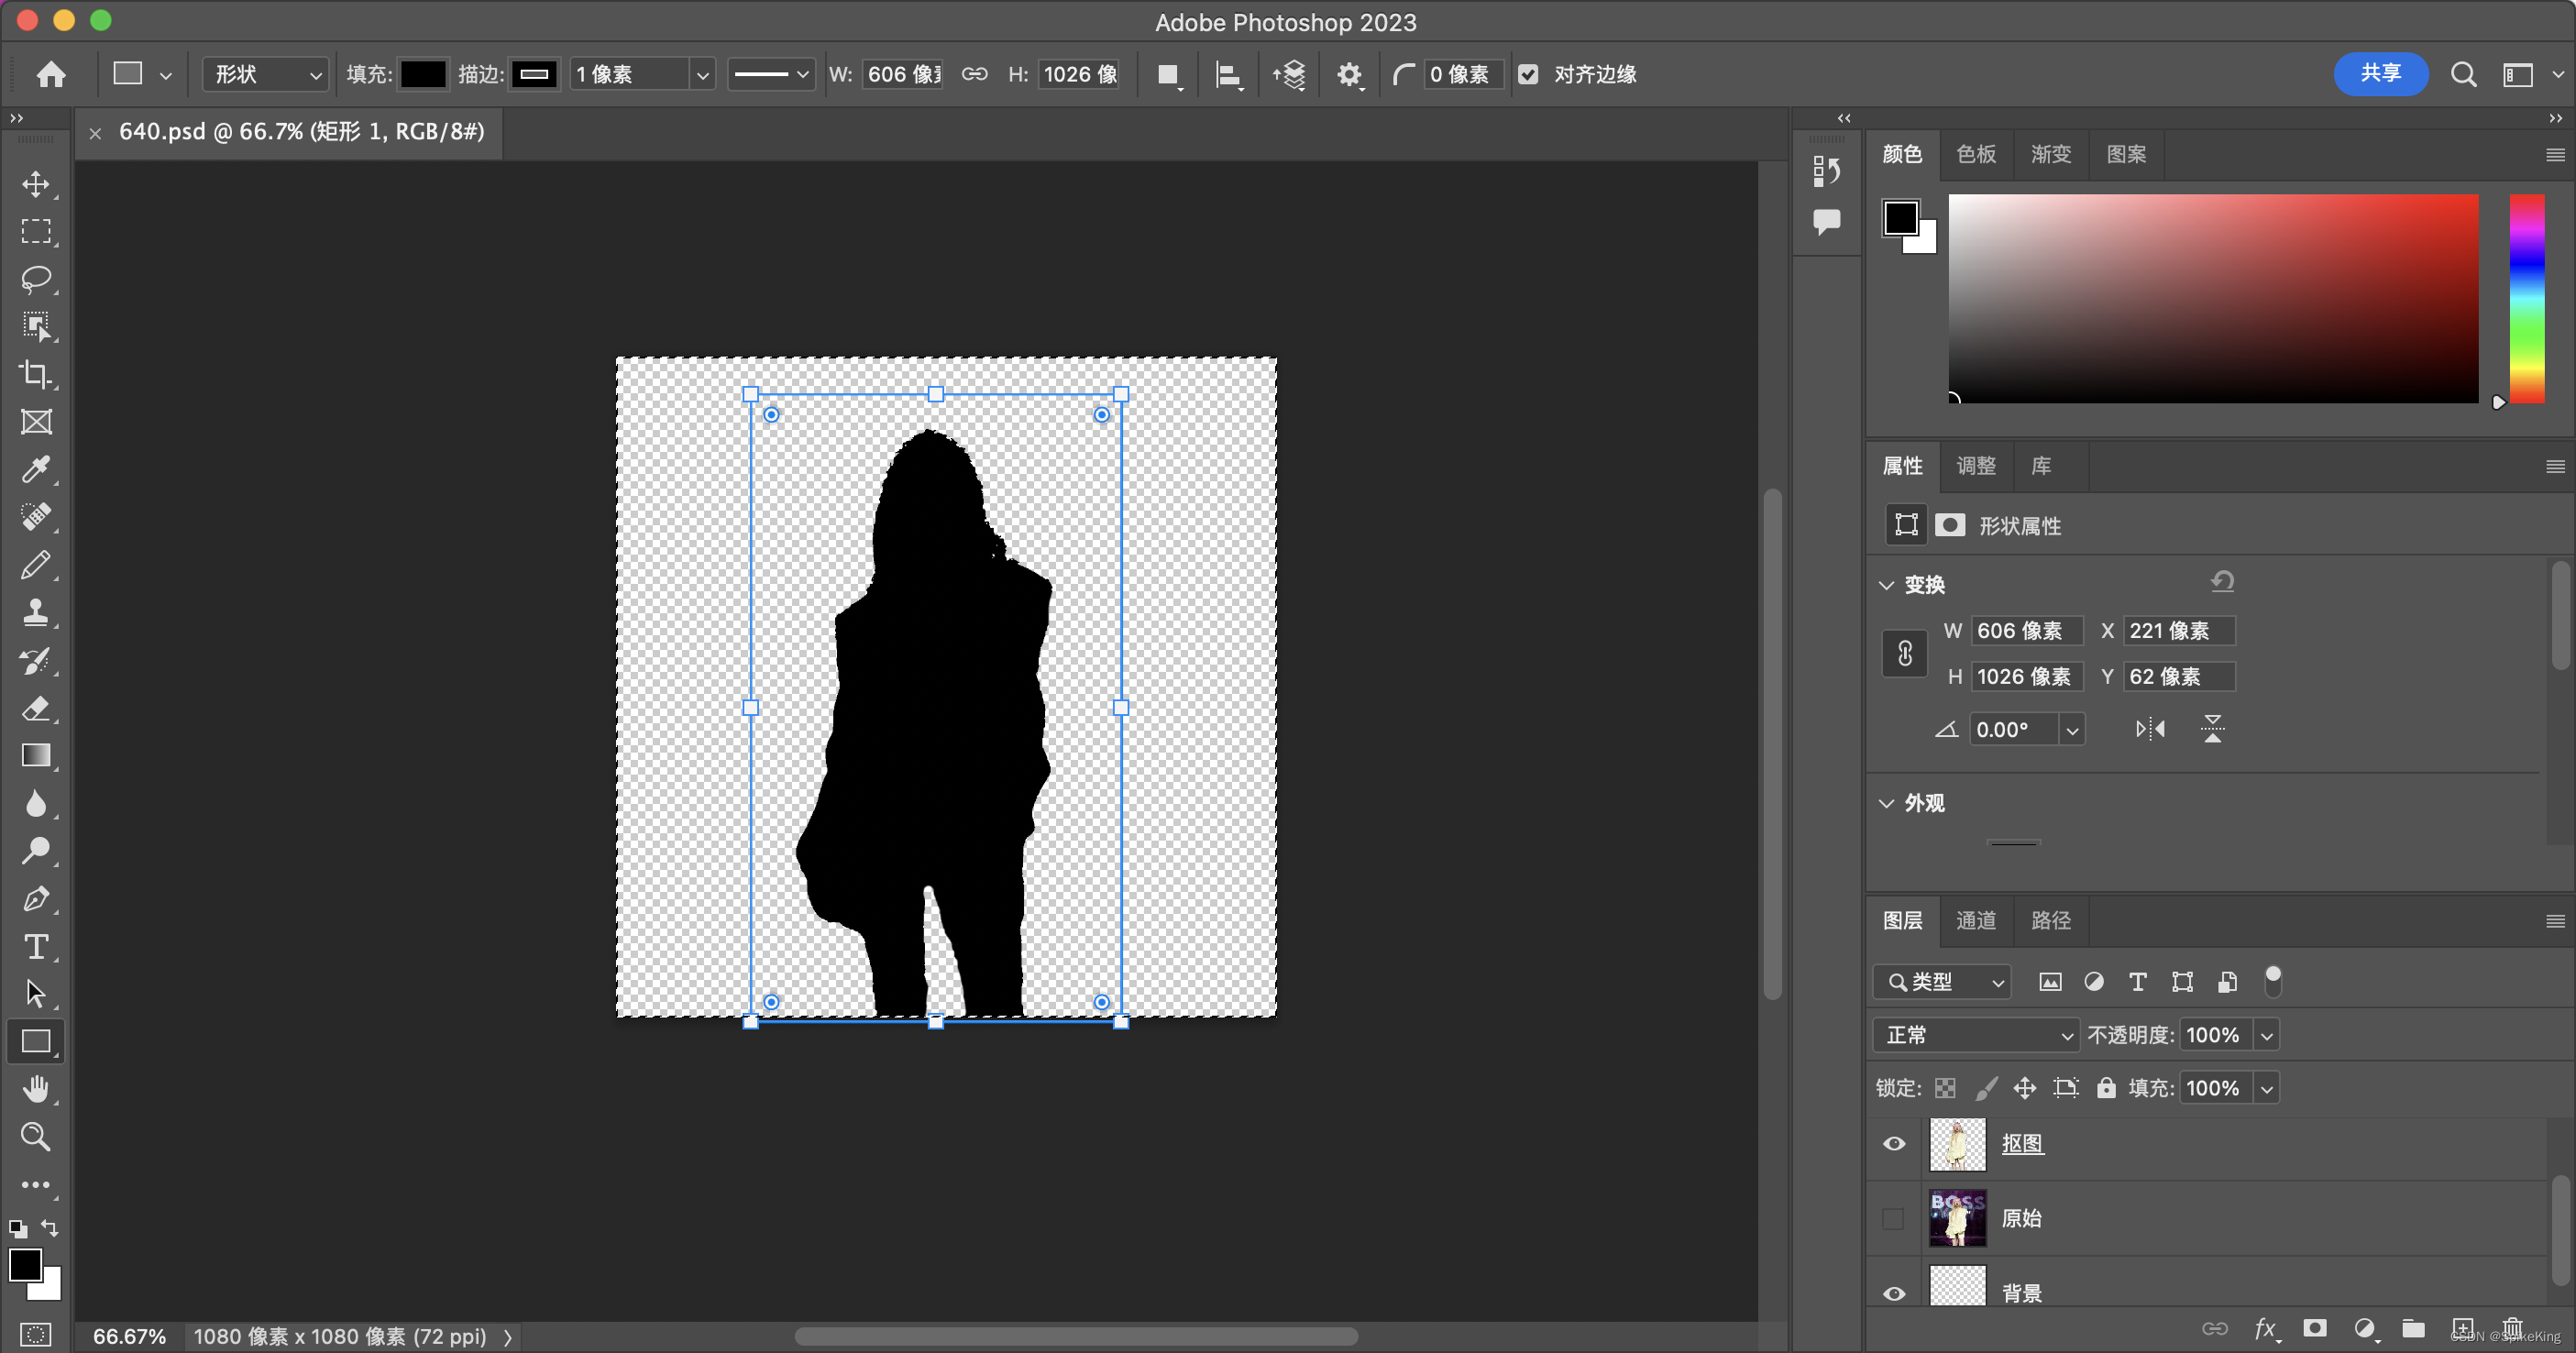Click the 填充 black color swatch
2576x1353 pixels.
(x=423, y=74)
